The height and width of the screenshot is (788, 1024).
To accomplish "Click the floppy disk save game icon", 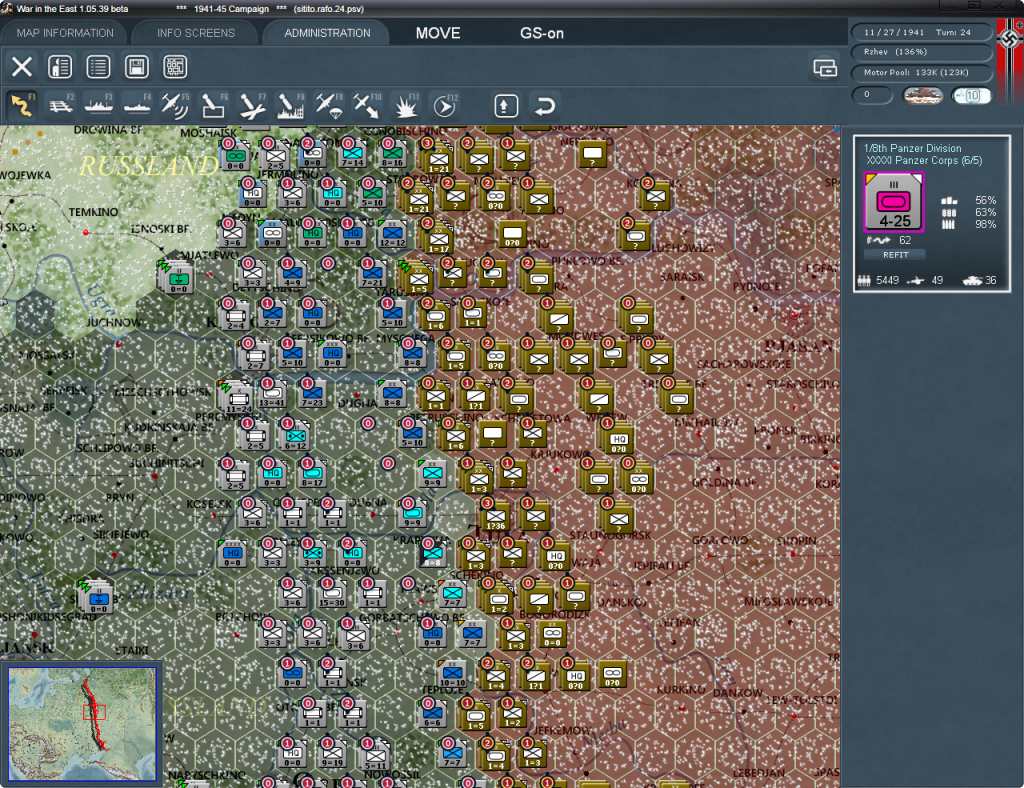I will pyautogui.click(x=136, y=67).
